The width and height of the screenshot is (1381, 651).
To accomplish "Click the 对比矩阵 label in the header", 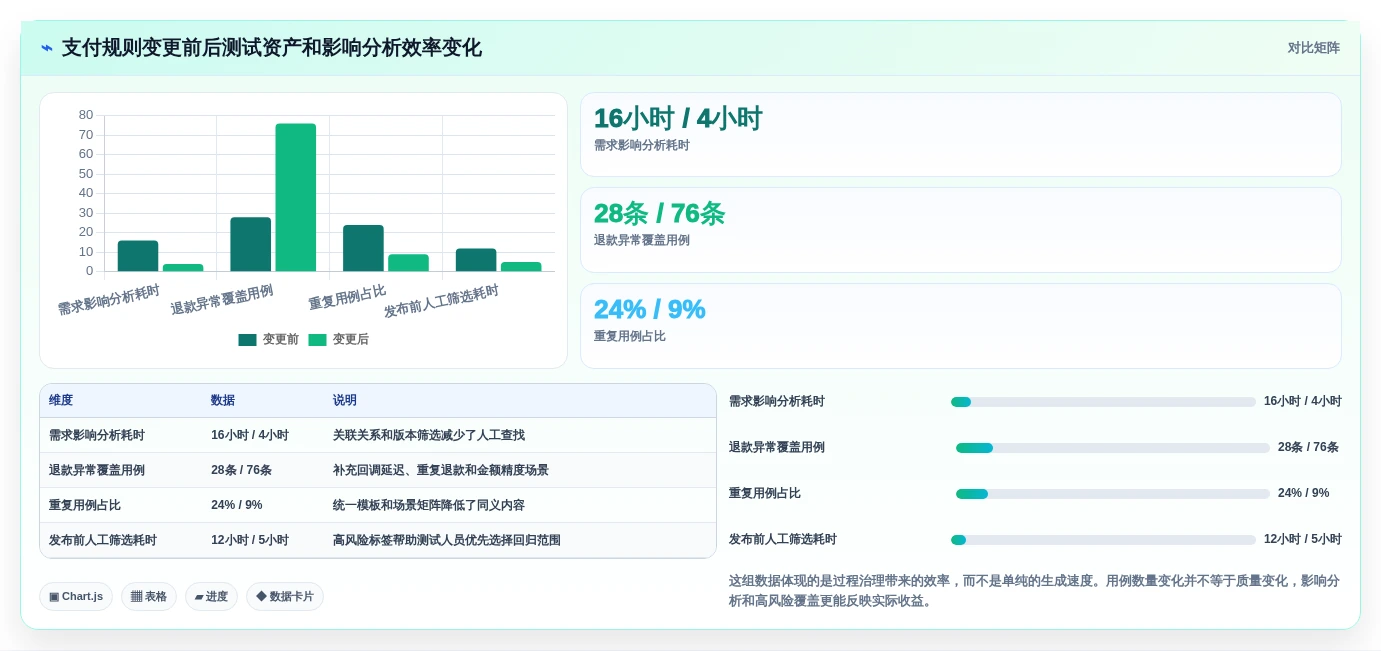I will coord(1313,48).
